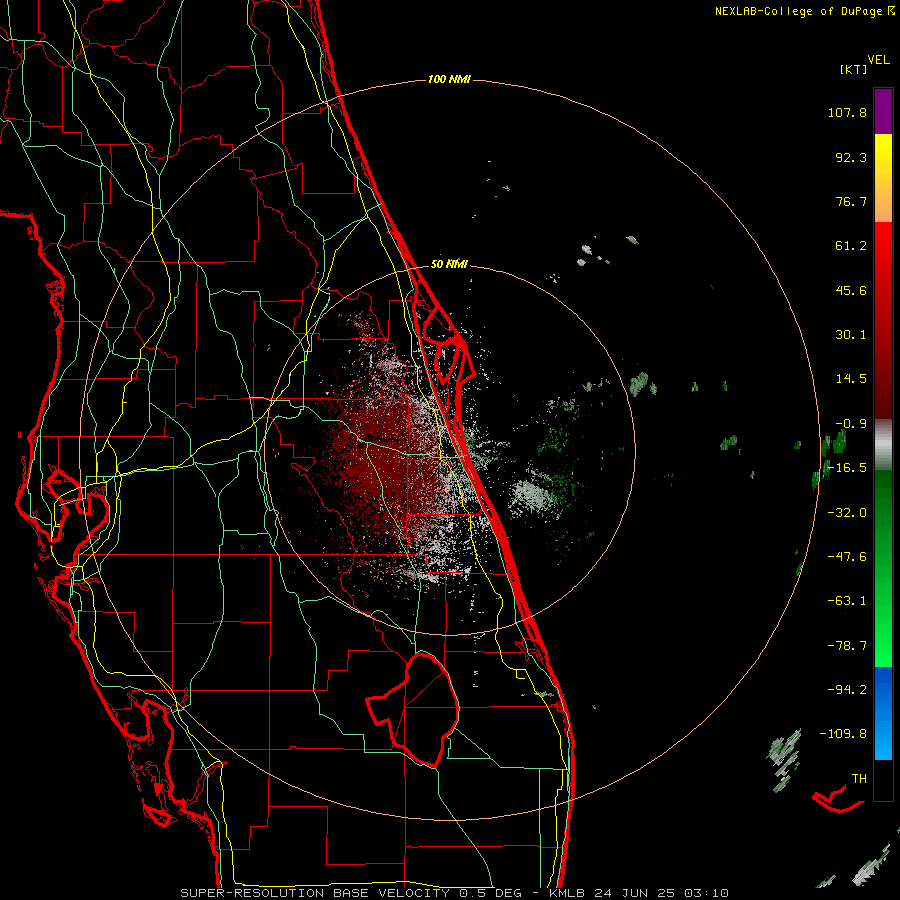This screenshot has width=900, height=900.
Task: Click the -78.7 velocity scale value
Action: (847, 646)
